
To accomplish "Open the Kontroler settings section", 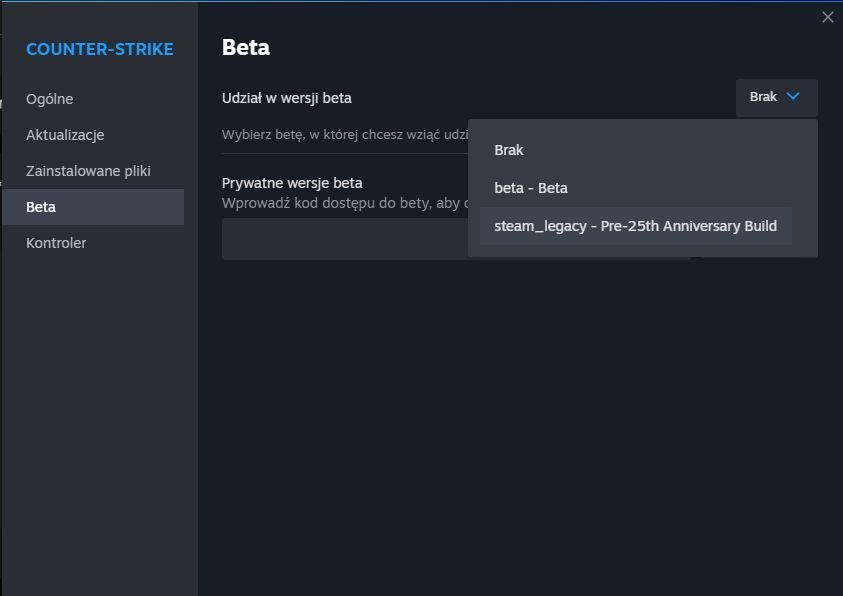I will coord(56,243).
